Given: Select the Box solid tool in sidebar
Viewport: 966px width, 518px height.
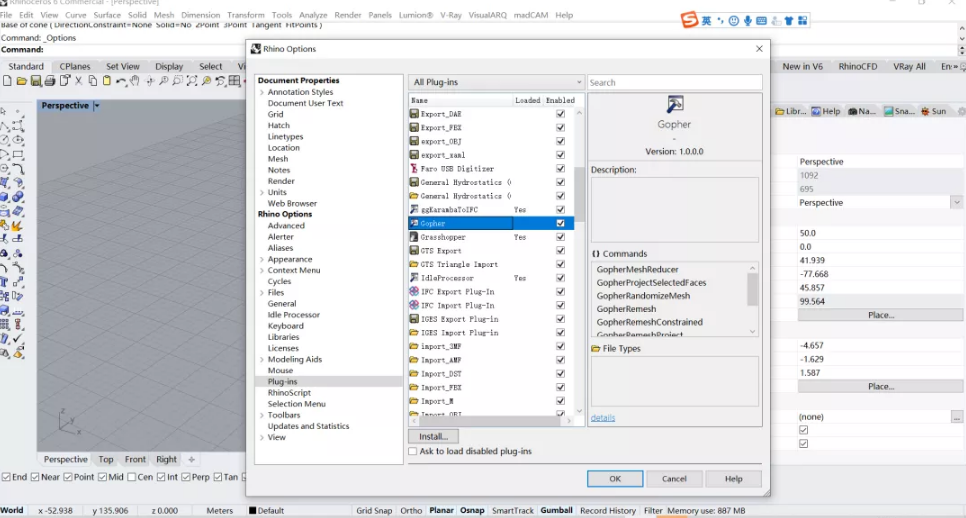Looking at the screenshot, I should 5,196.
